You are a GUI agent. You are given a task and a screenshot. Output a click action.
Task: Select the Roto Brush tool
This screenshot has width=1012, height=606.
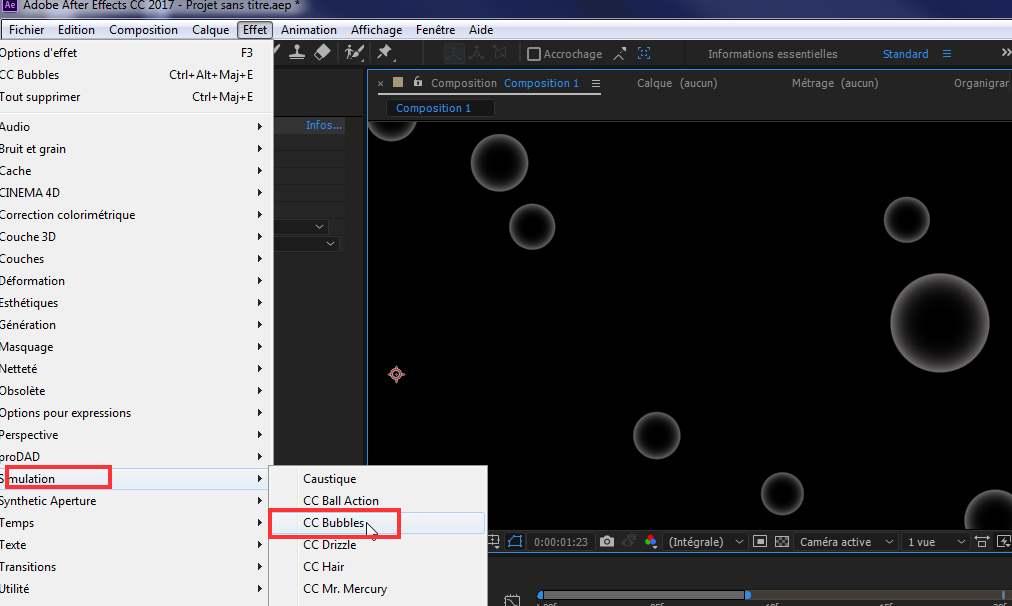pyautogui.click(x=355, y=53)
